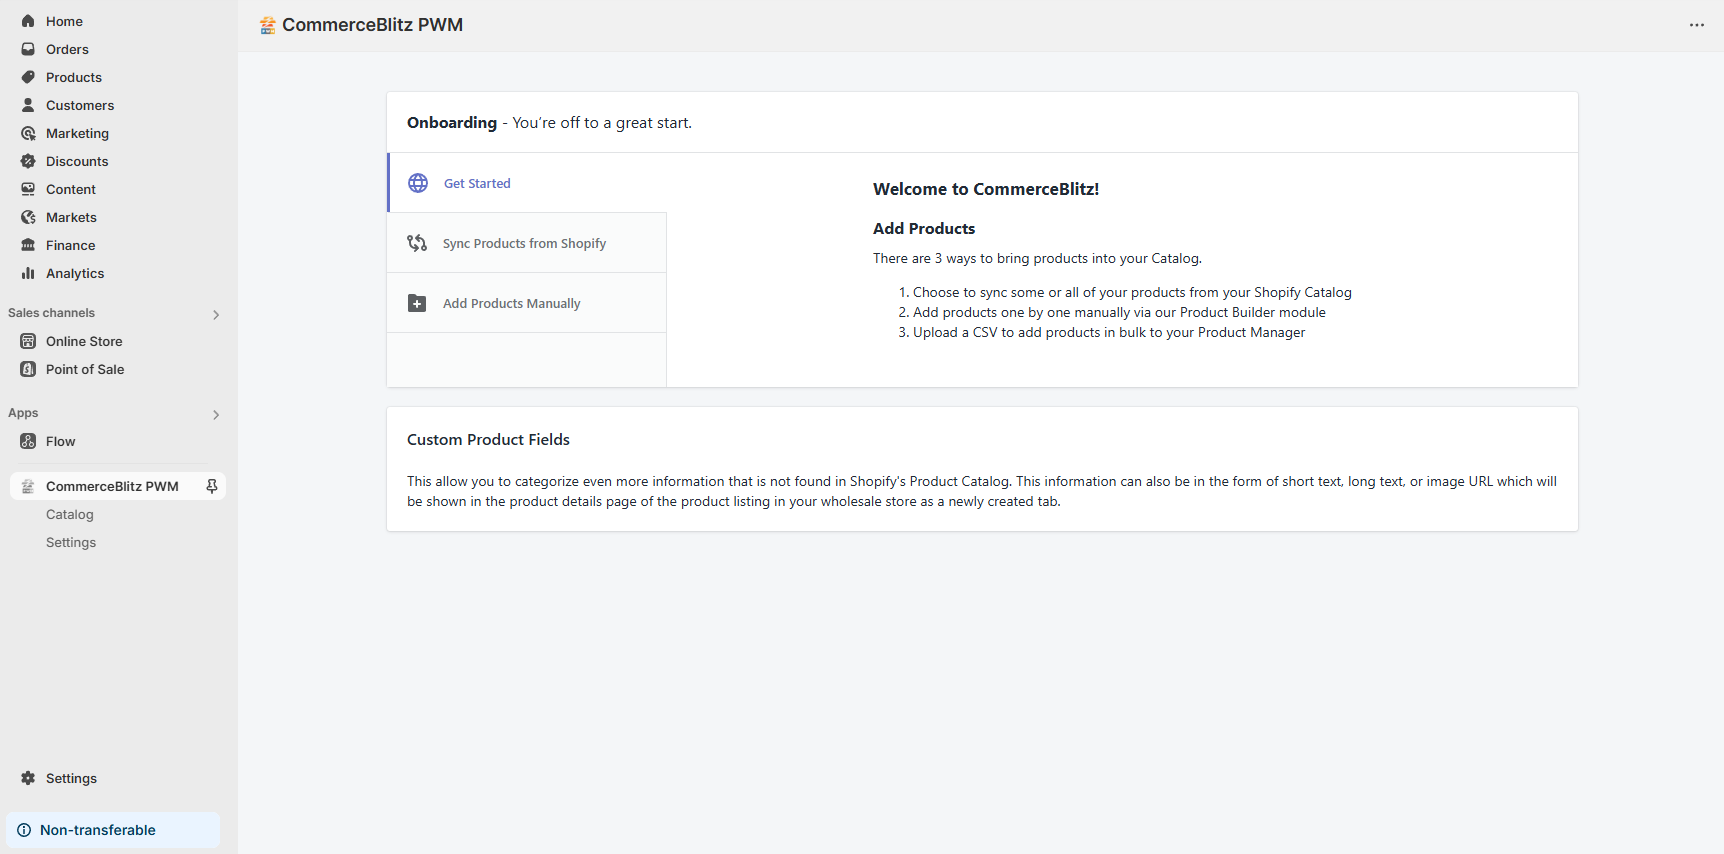This screenshot has height=854, width=1724.
Task: Click the Marketing target icon
Action: (x=28, y=133)
